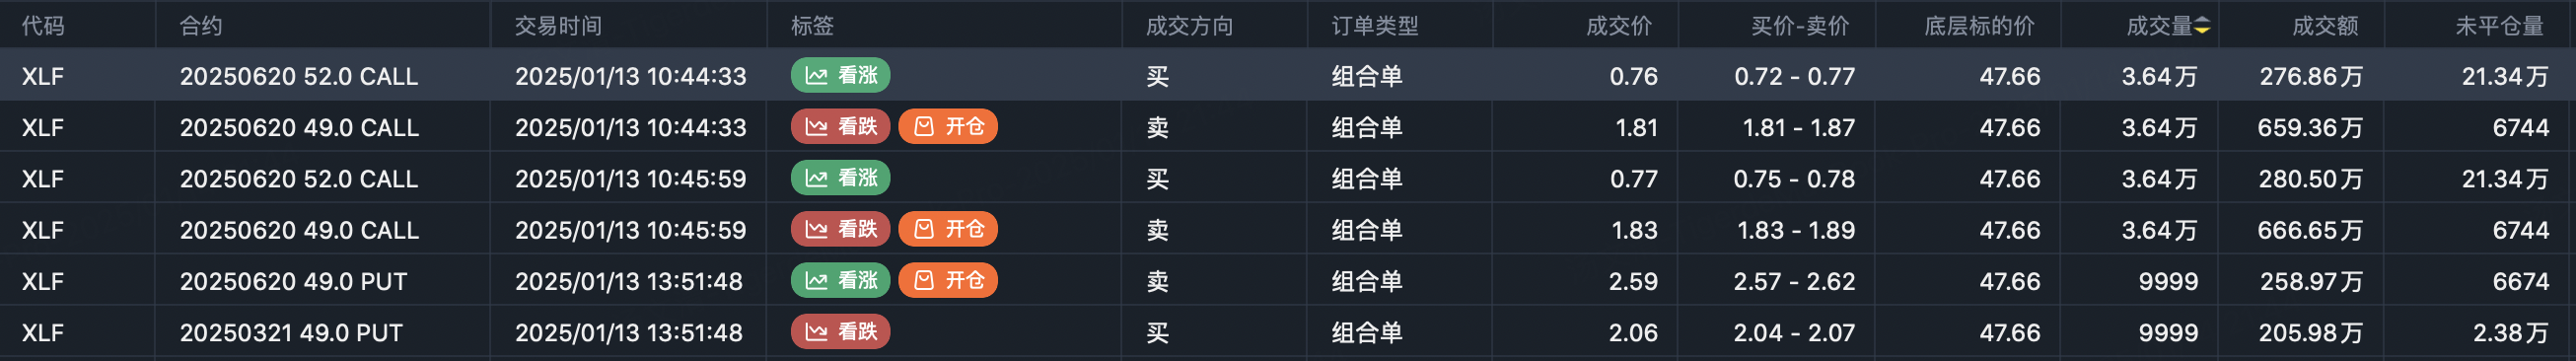Click the 合约 column header
2576x361 pixels.
(201, 26)
